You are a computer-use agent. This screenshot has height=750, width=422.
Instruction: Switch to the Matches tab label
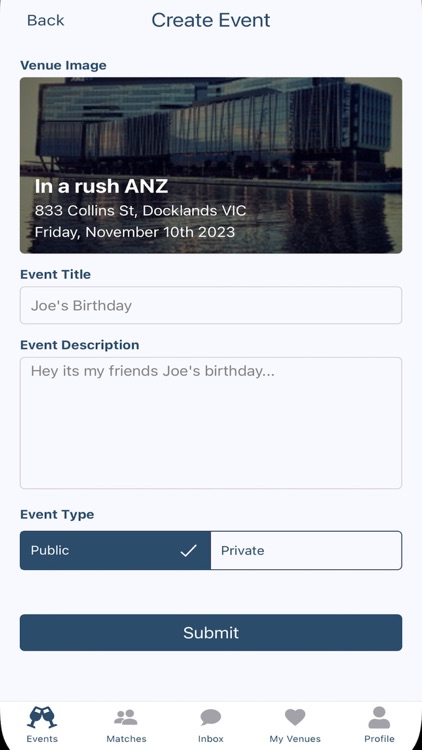(x=126, y=739)
